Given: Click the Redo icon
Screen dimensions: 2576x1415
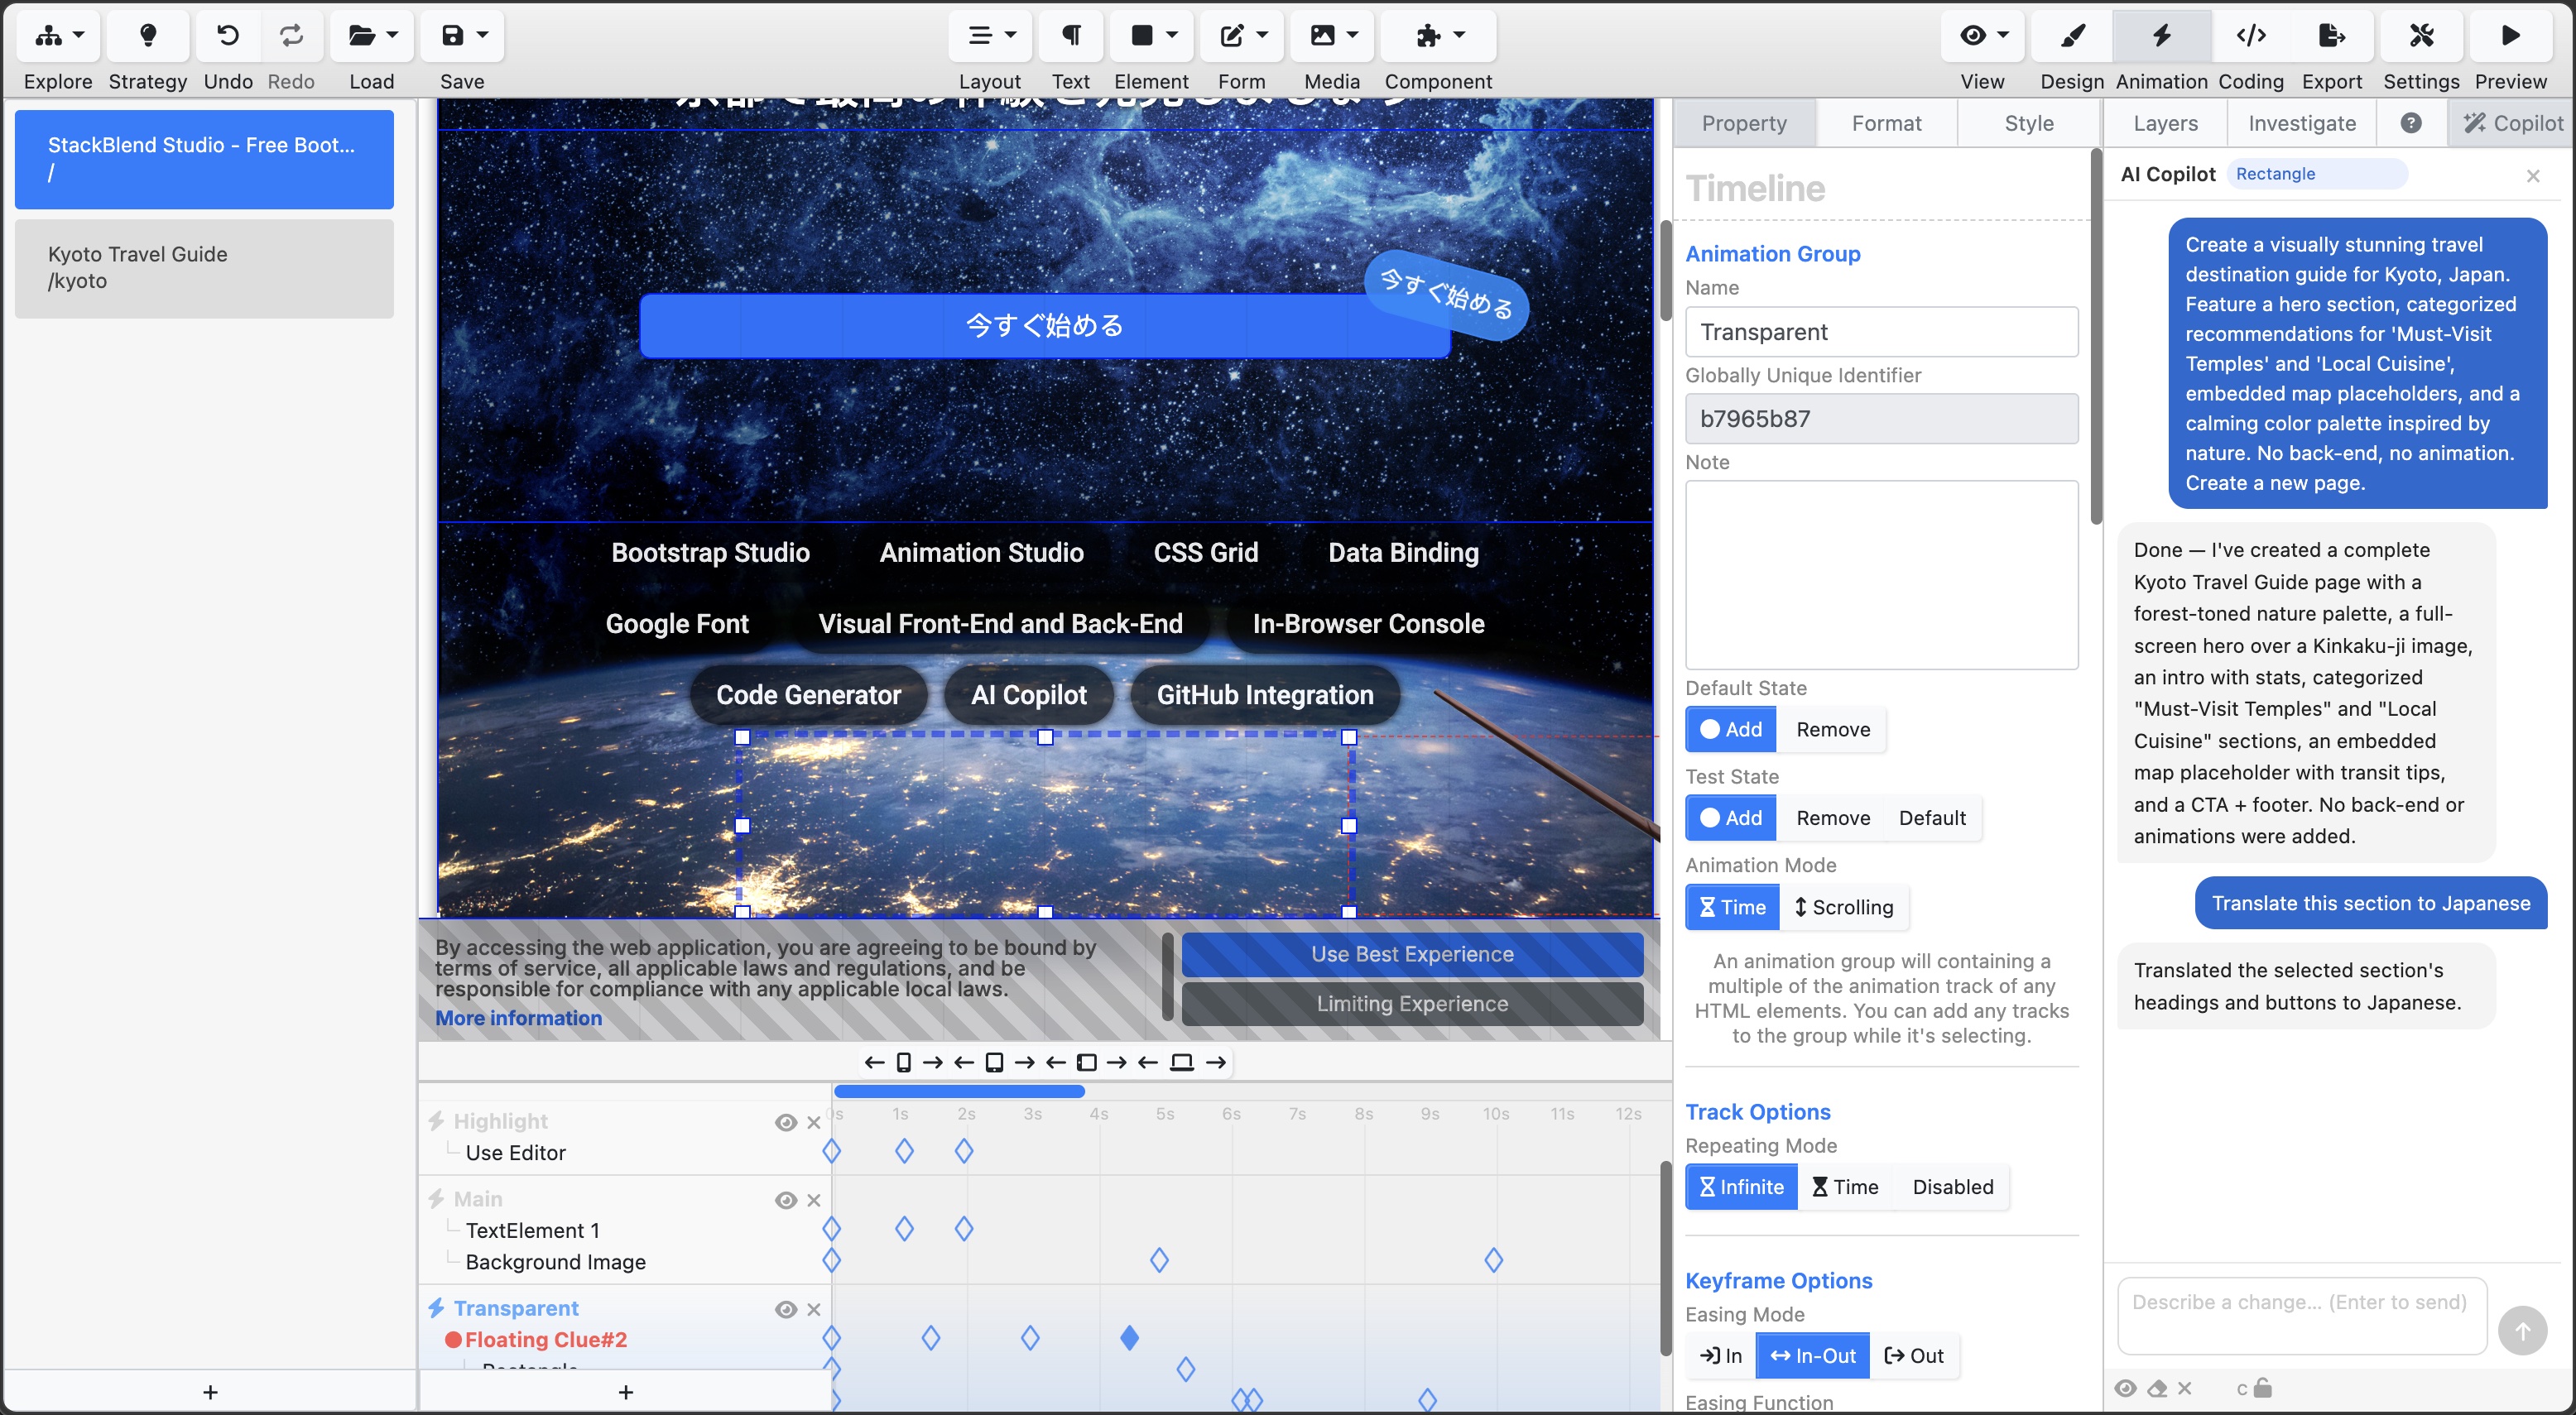Looking at the screenshot, I should pyautogui.click(x=291, y=36).
